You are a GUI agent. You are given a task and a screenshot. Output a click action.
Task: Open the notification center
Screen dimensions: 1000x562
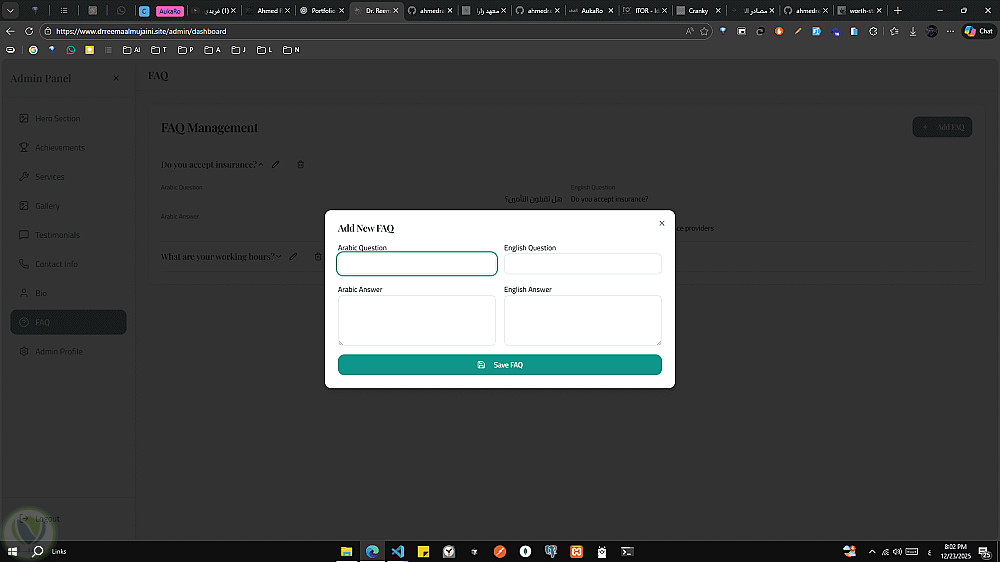point(985,552)
